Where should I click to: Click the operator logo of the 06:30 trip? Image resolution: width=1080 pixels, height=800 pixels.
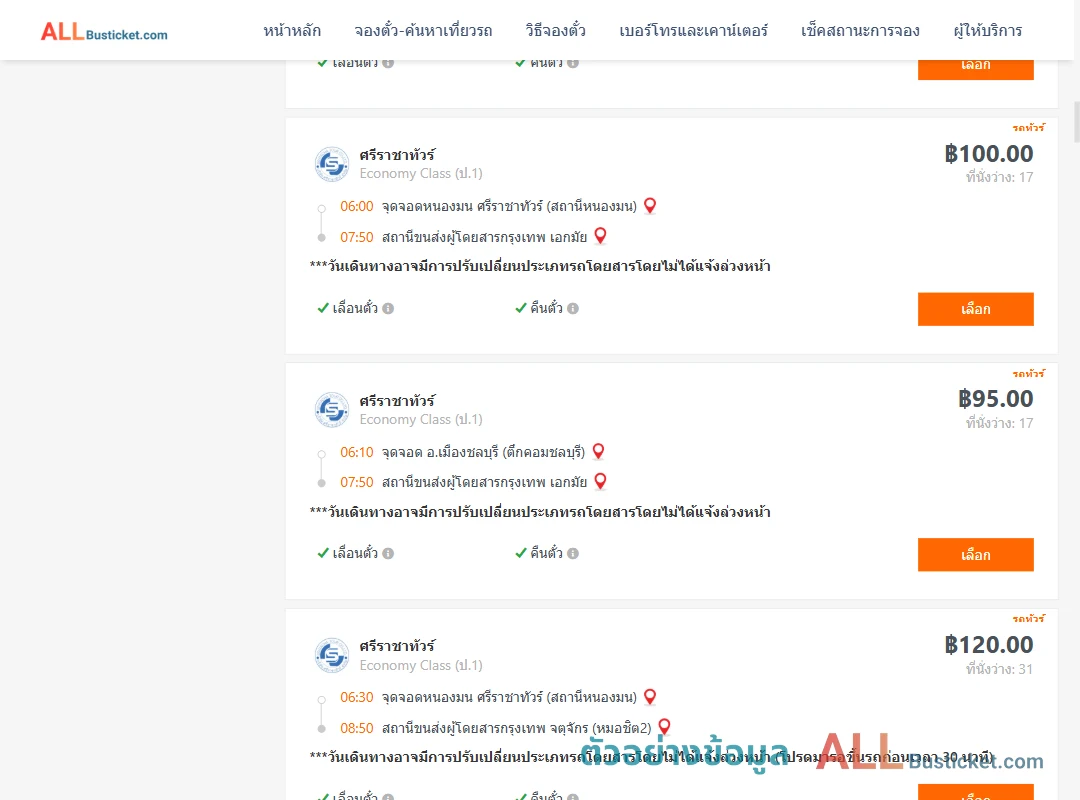pos(332,655)
